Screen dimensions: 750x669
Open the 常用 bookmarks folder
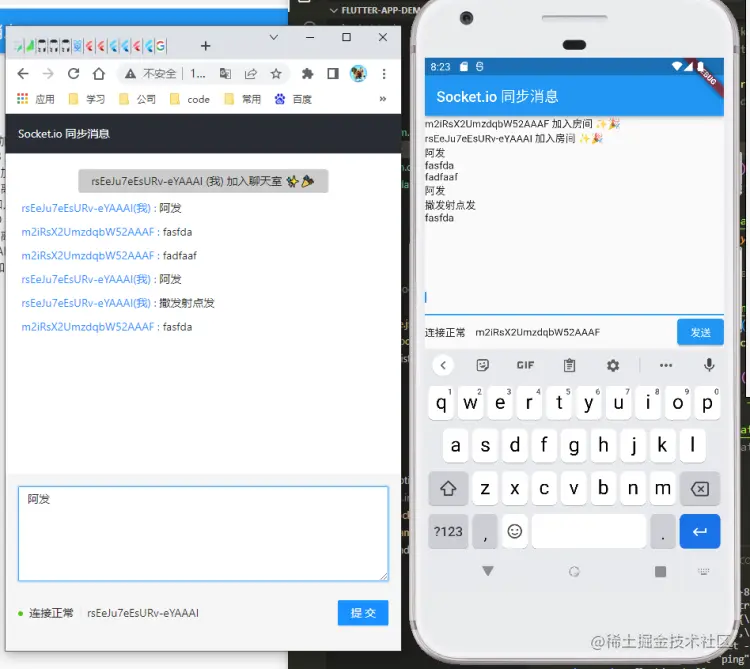pos(243,99)
